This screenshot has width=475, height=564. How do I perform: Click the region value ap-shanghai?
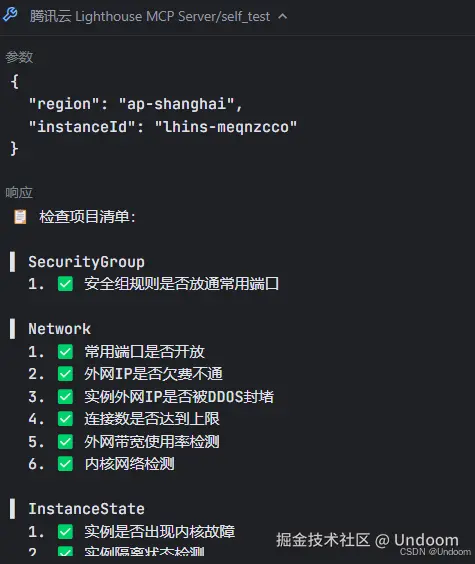177,104
